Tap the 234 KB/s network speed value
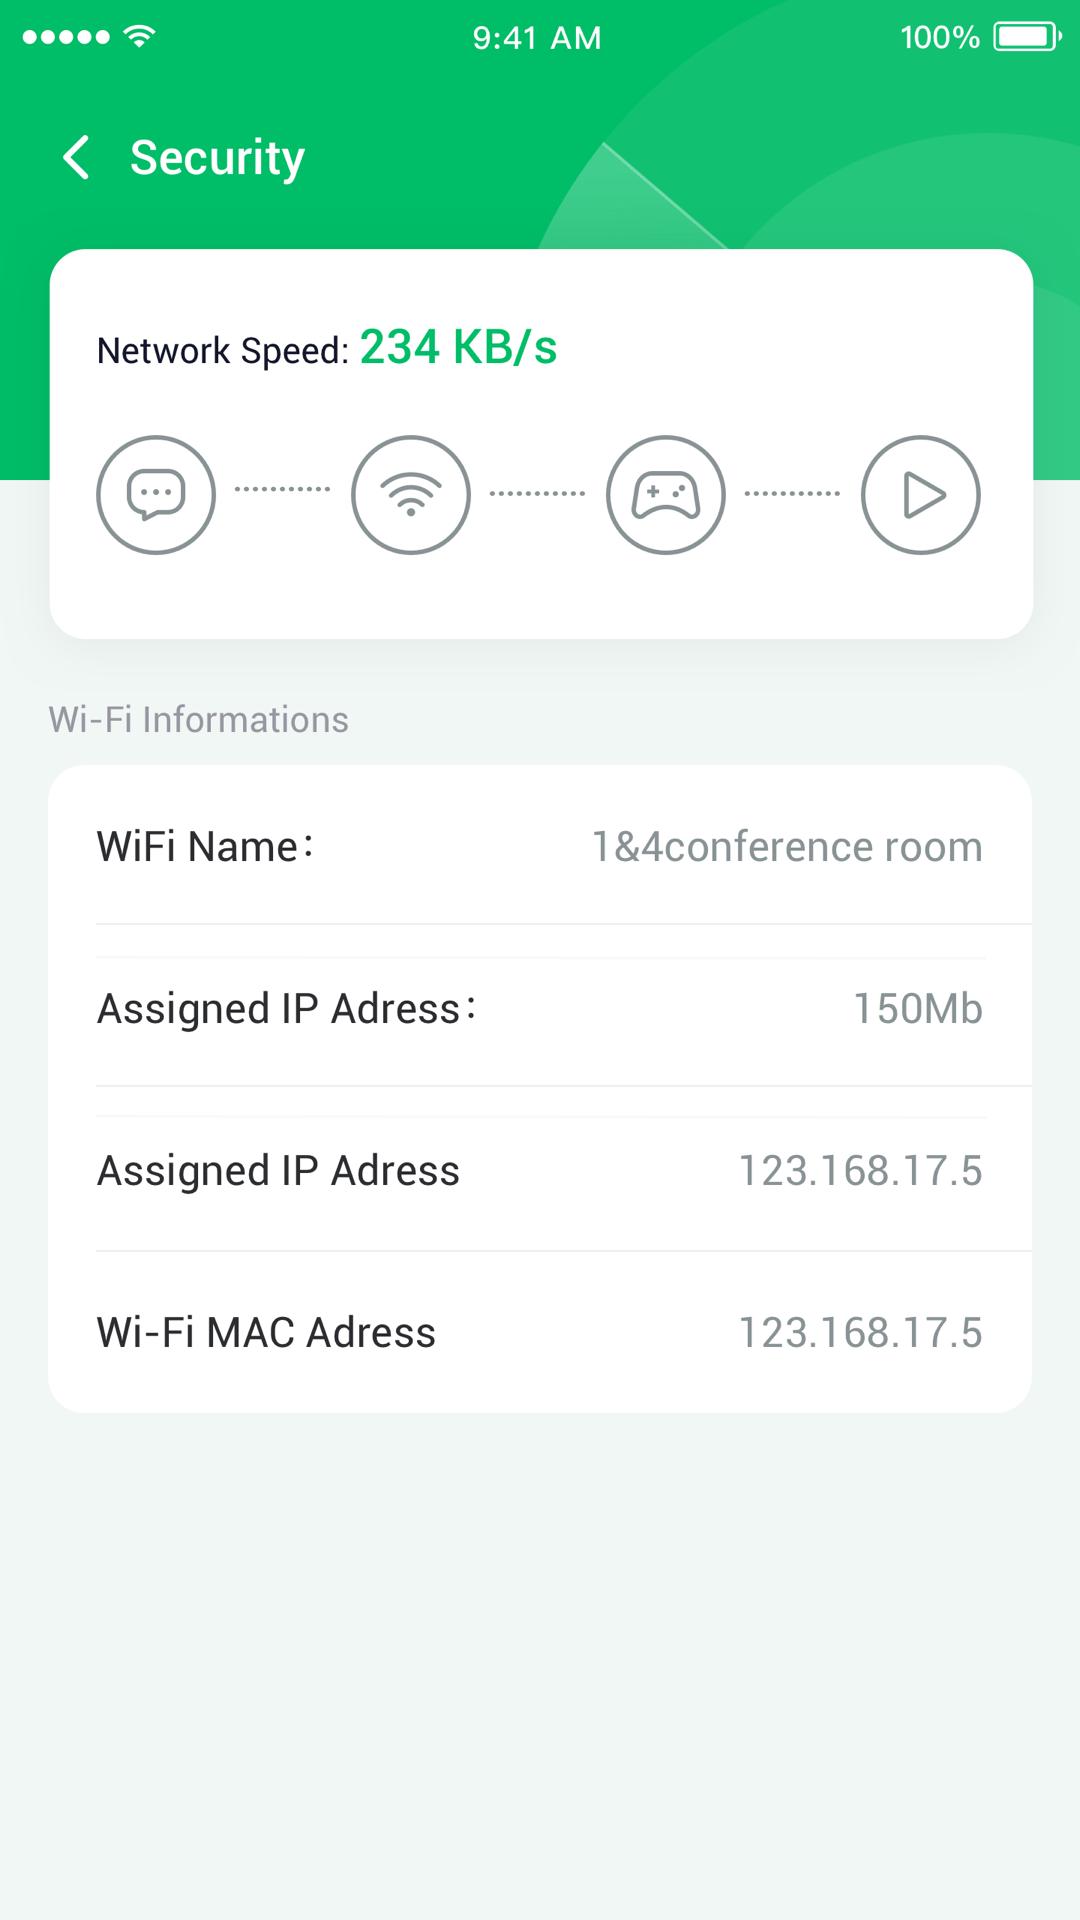This screenshot has height=1920, width=1080. click(x=458, y=348)
